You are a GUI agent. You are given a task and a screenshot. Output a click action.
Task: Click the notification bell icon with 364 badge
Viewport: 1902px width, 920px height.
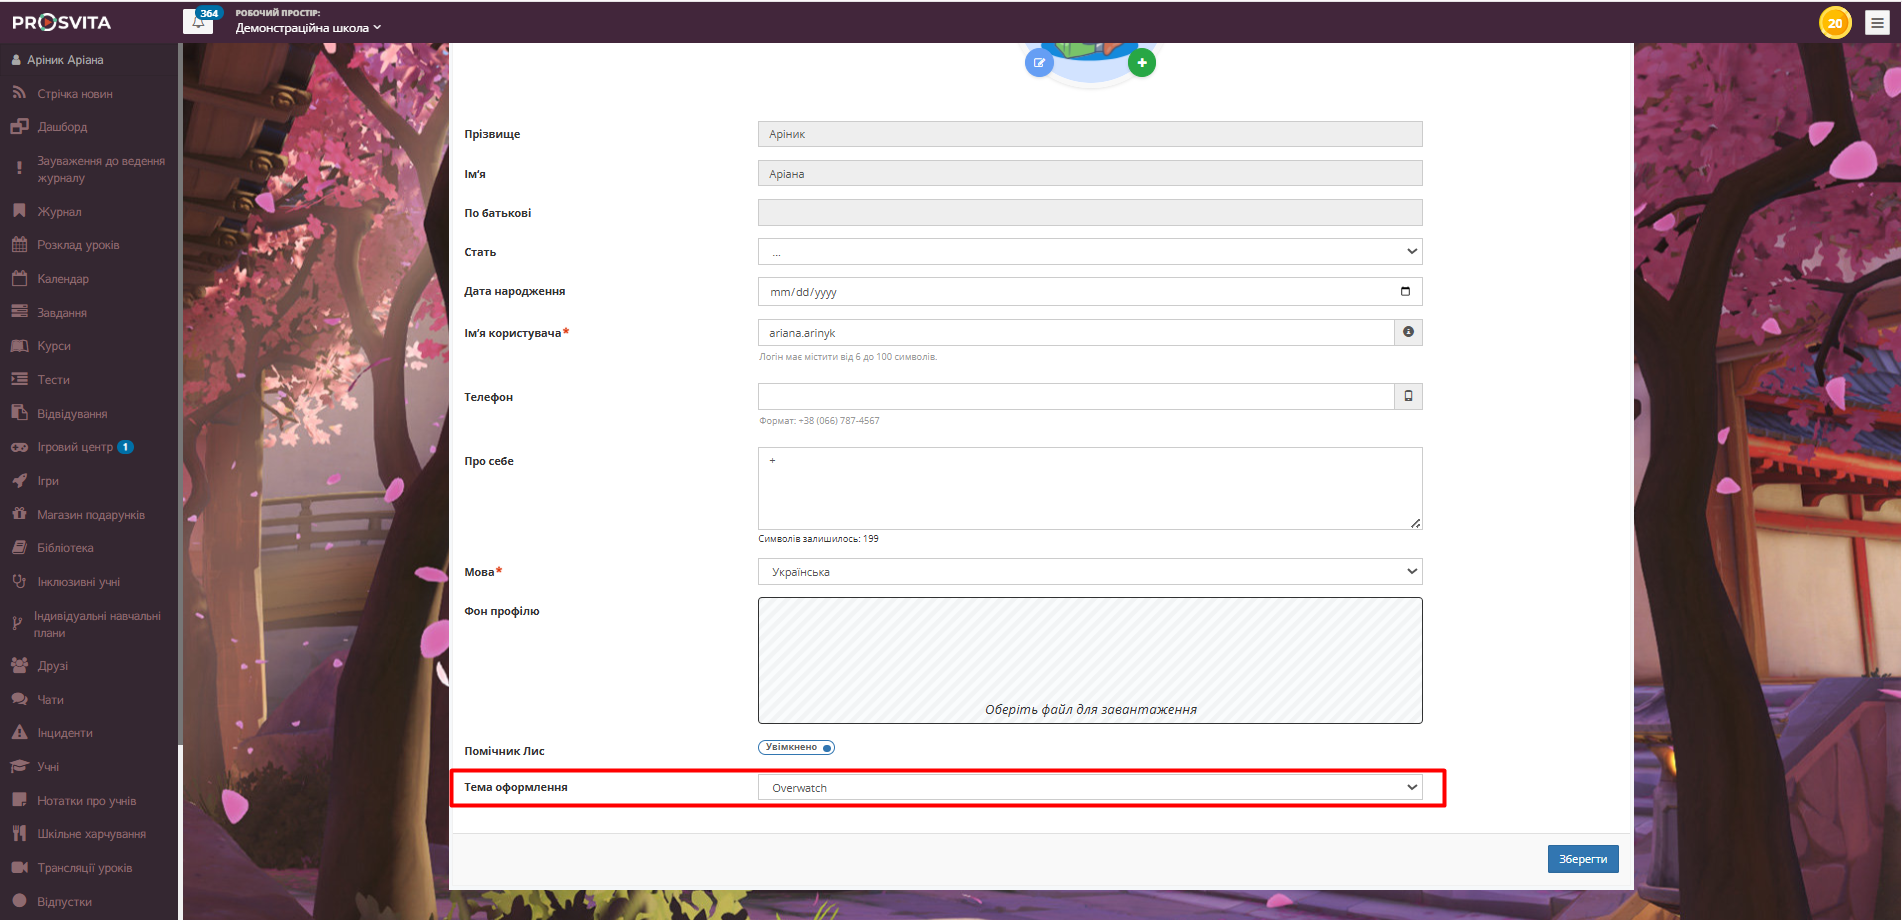199,21
